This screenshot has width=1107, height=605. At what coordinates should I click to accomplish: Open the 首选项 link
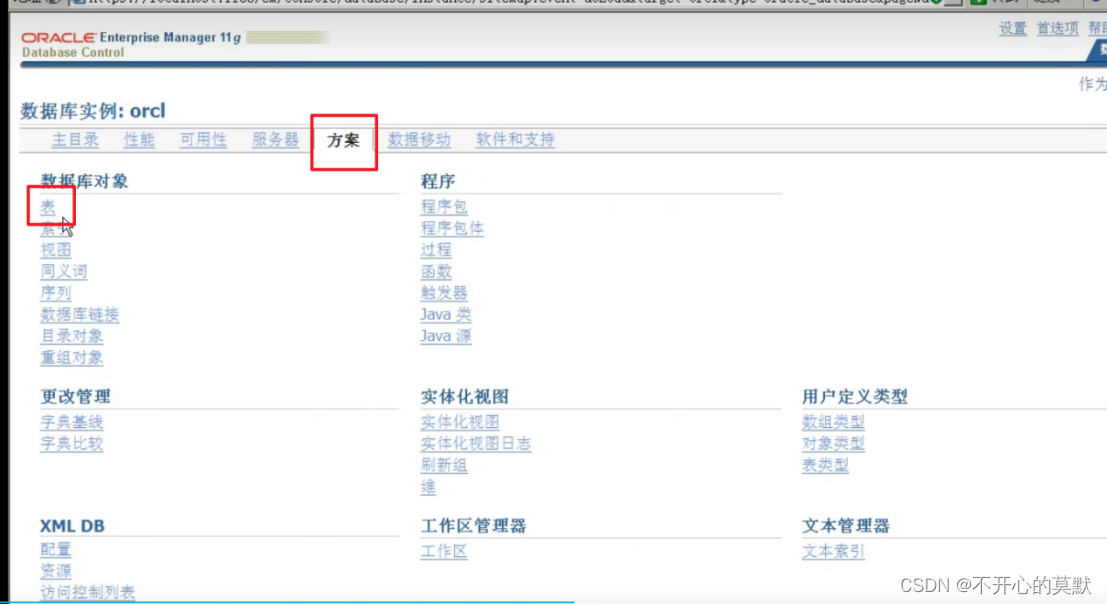tap(1057, 28)
